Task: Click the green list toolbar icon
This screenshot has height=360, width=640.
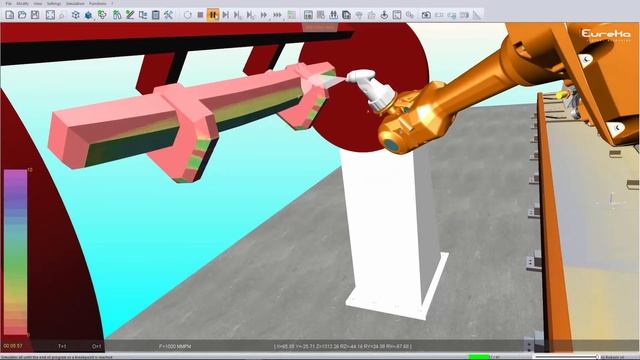Action: click(292, 15)
